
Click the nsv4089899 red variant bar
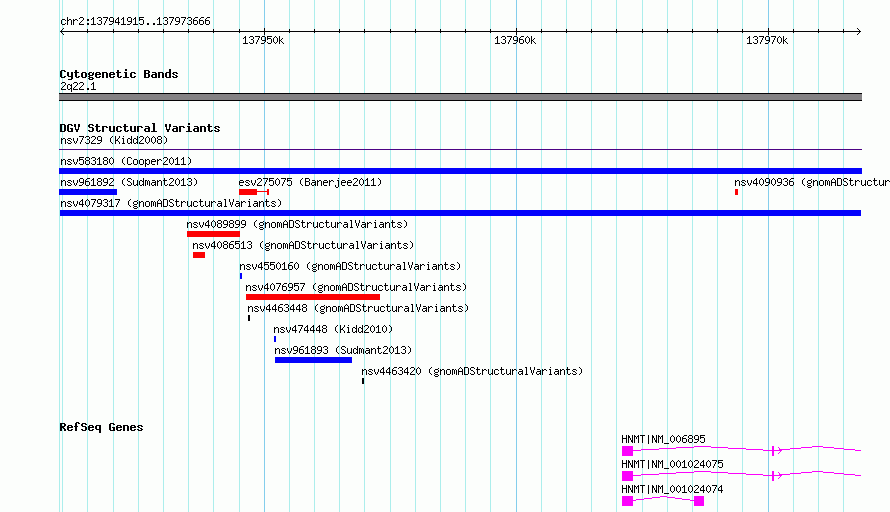pos(213,234)
